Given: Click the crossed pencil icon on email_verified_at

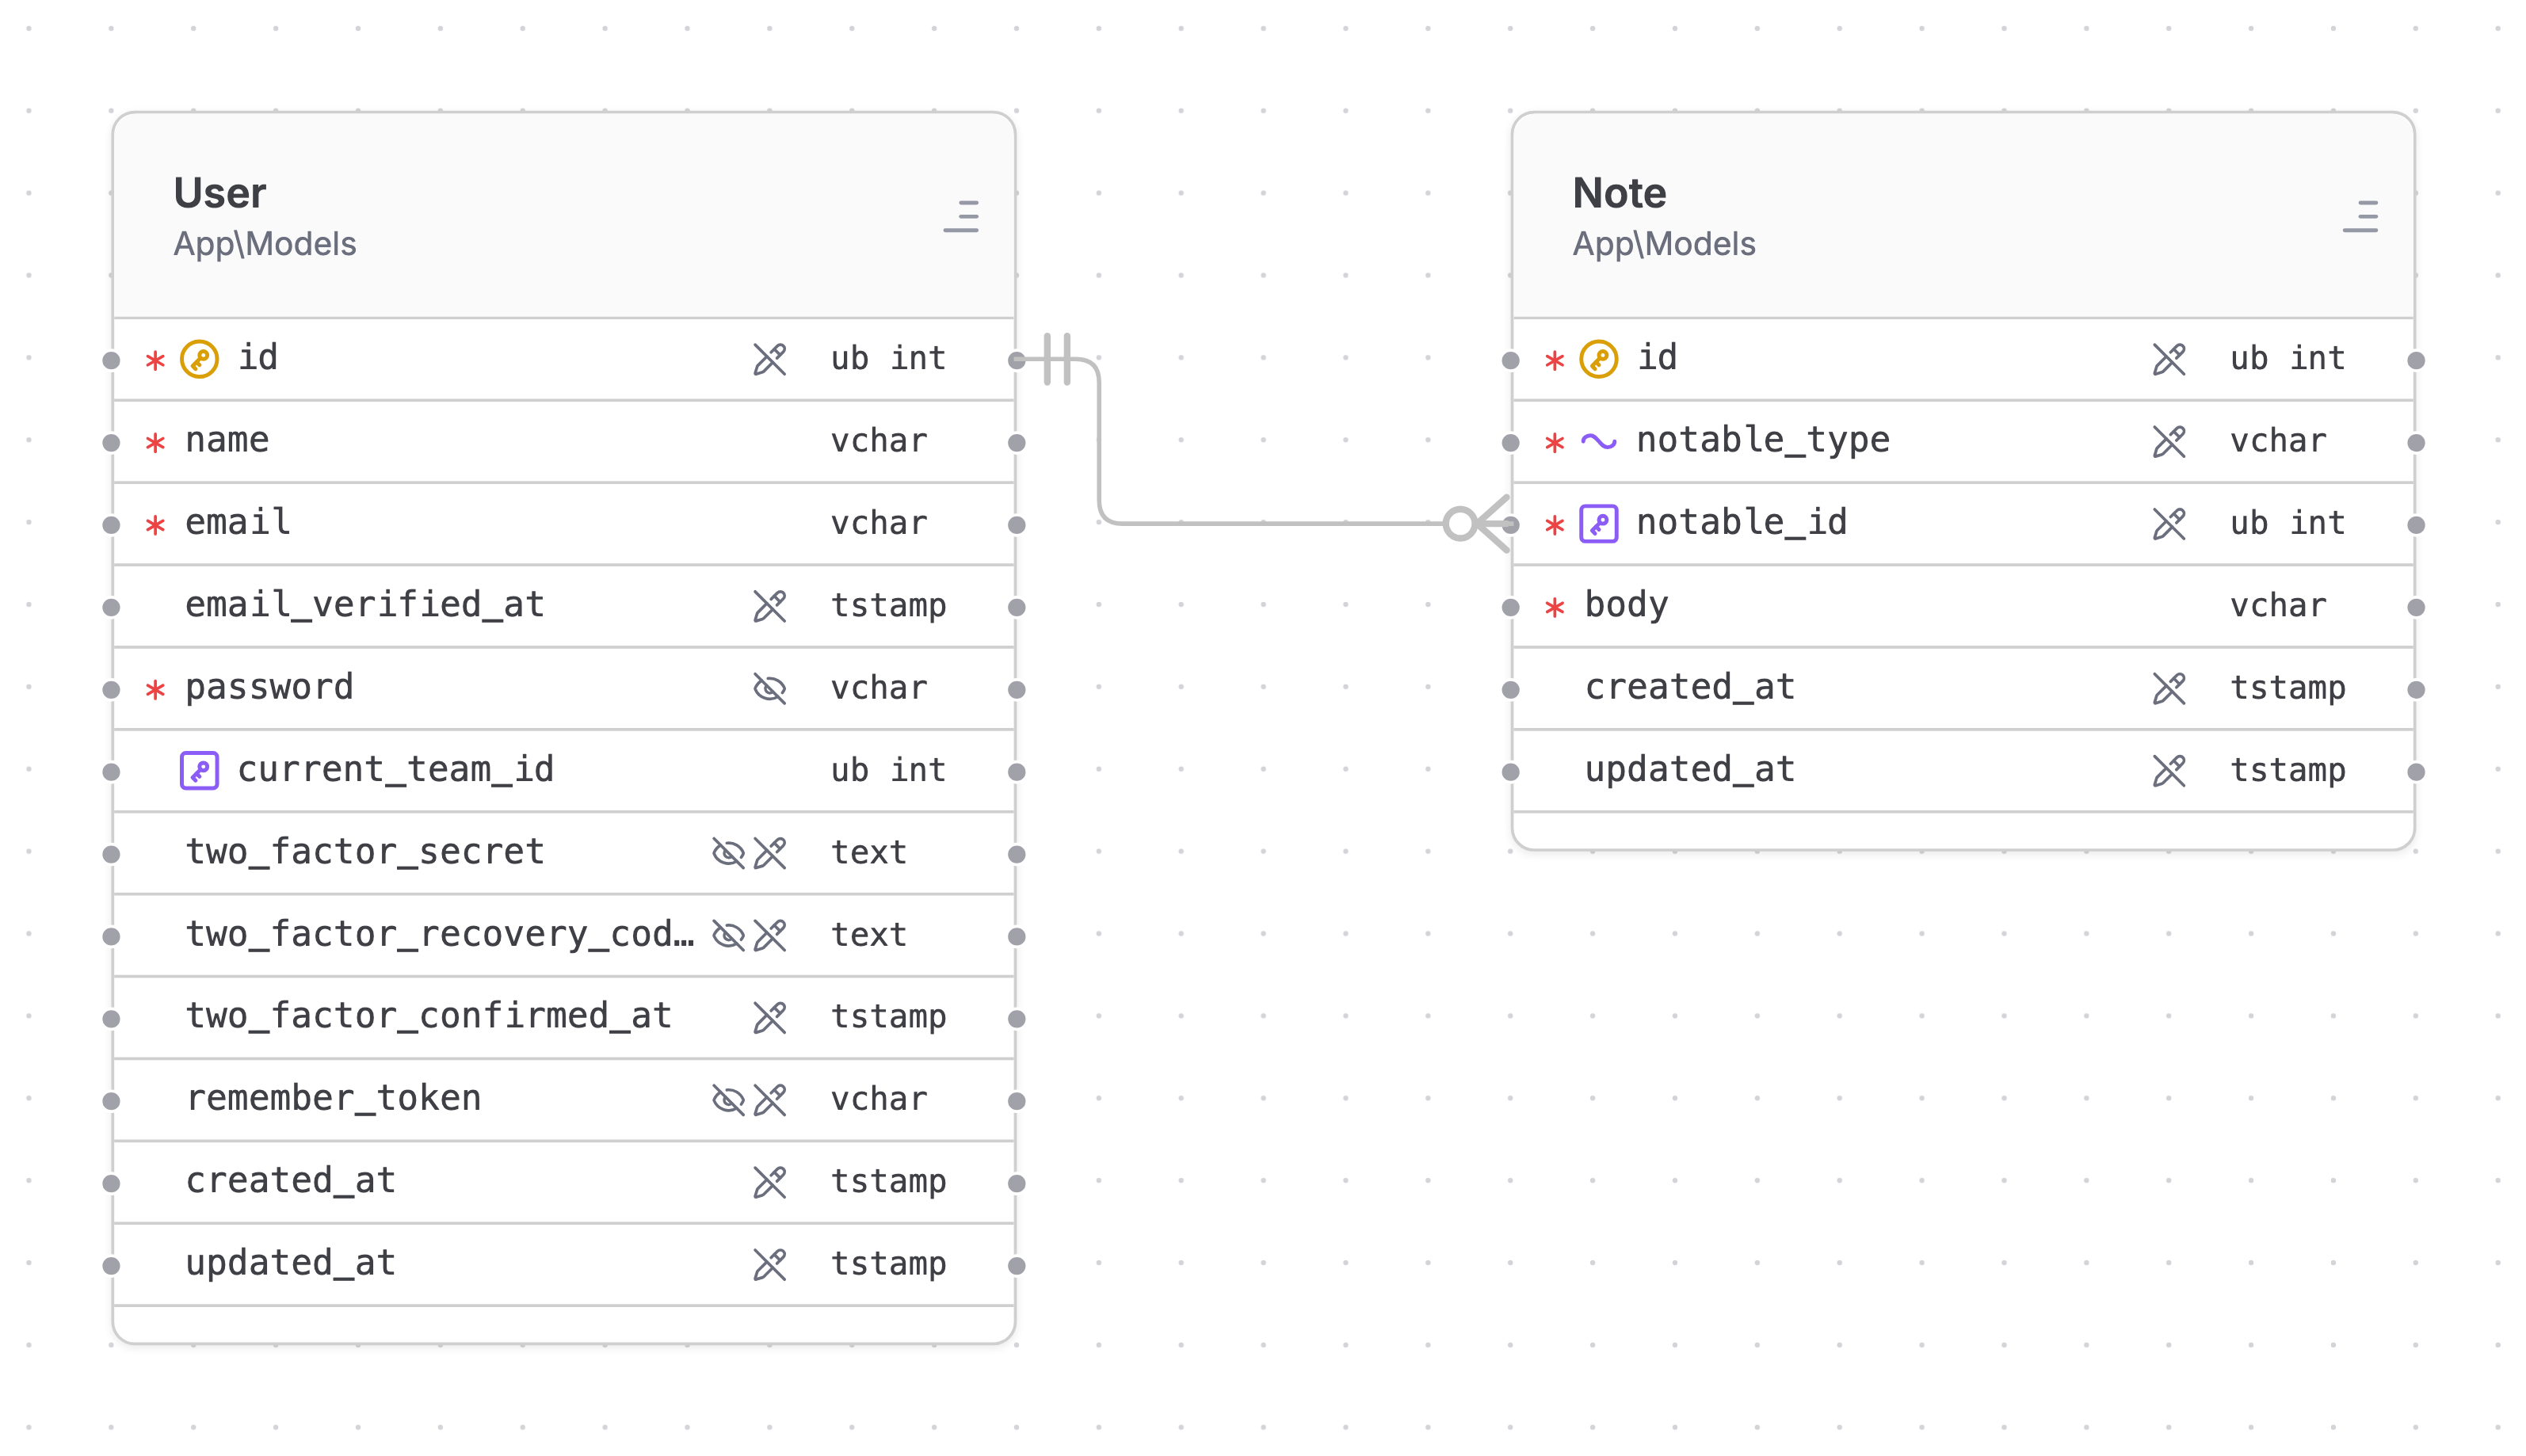Looking at the screenshot, I should pyautogui.click(x=769, y=606).
